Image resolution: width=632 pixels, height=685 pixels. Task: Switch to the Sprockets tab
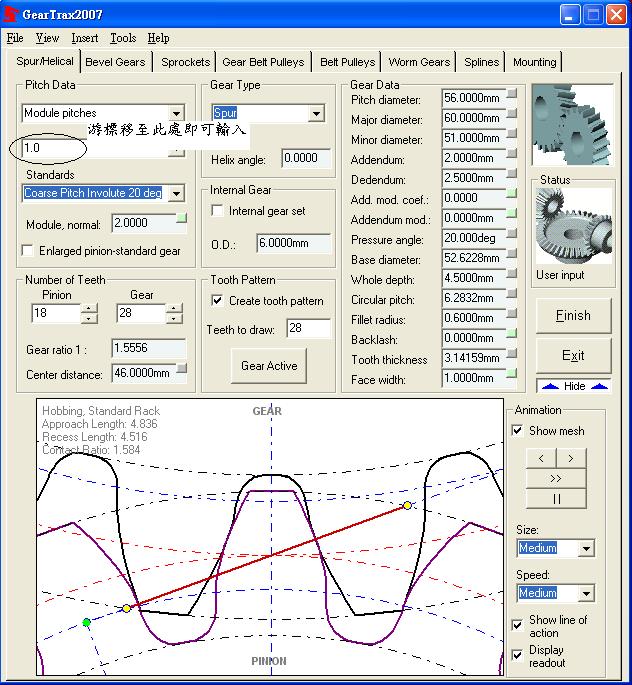coord(185,62)
